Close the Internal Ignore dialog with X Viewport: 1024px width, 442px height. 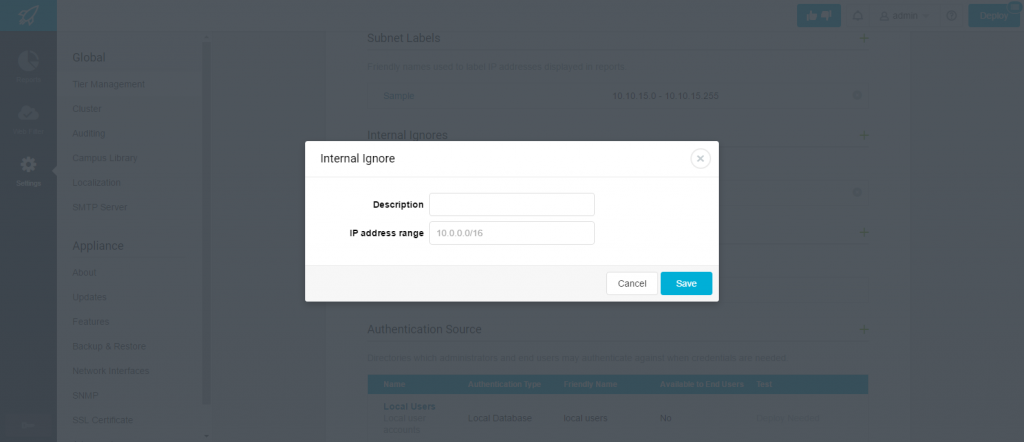pos(700,159)
